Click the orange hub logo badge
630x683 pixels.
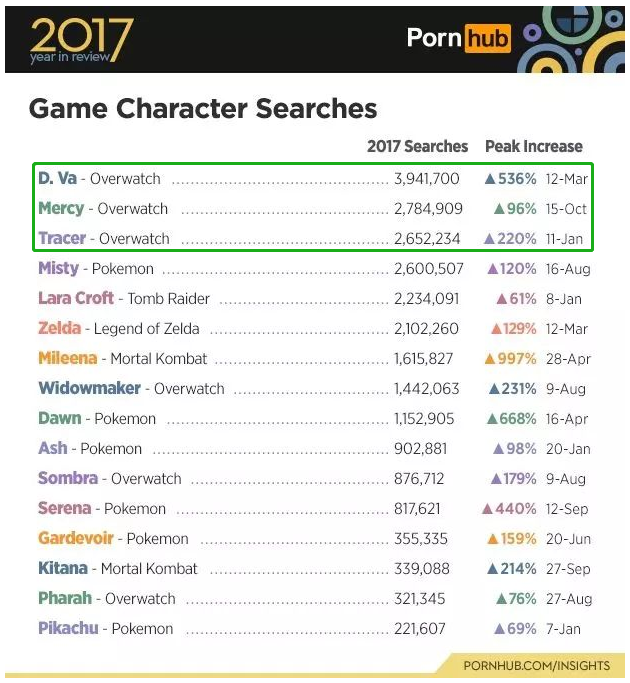tap(488, 38)
